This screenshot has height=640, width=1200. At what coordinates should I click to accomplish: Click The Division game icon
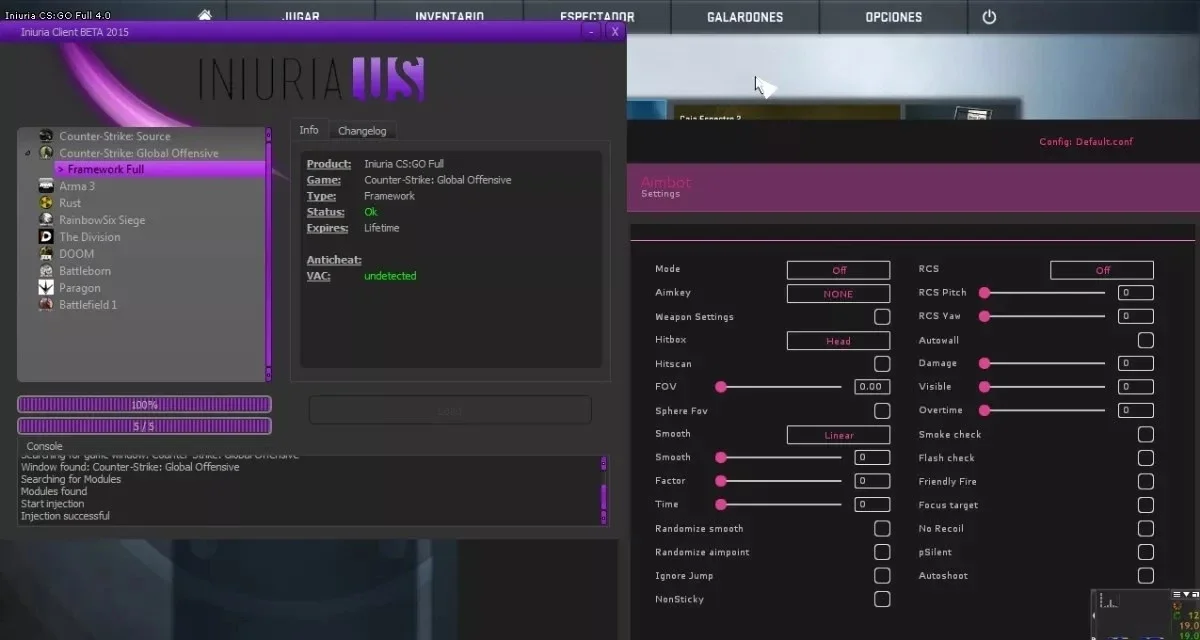46,237
